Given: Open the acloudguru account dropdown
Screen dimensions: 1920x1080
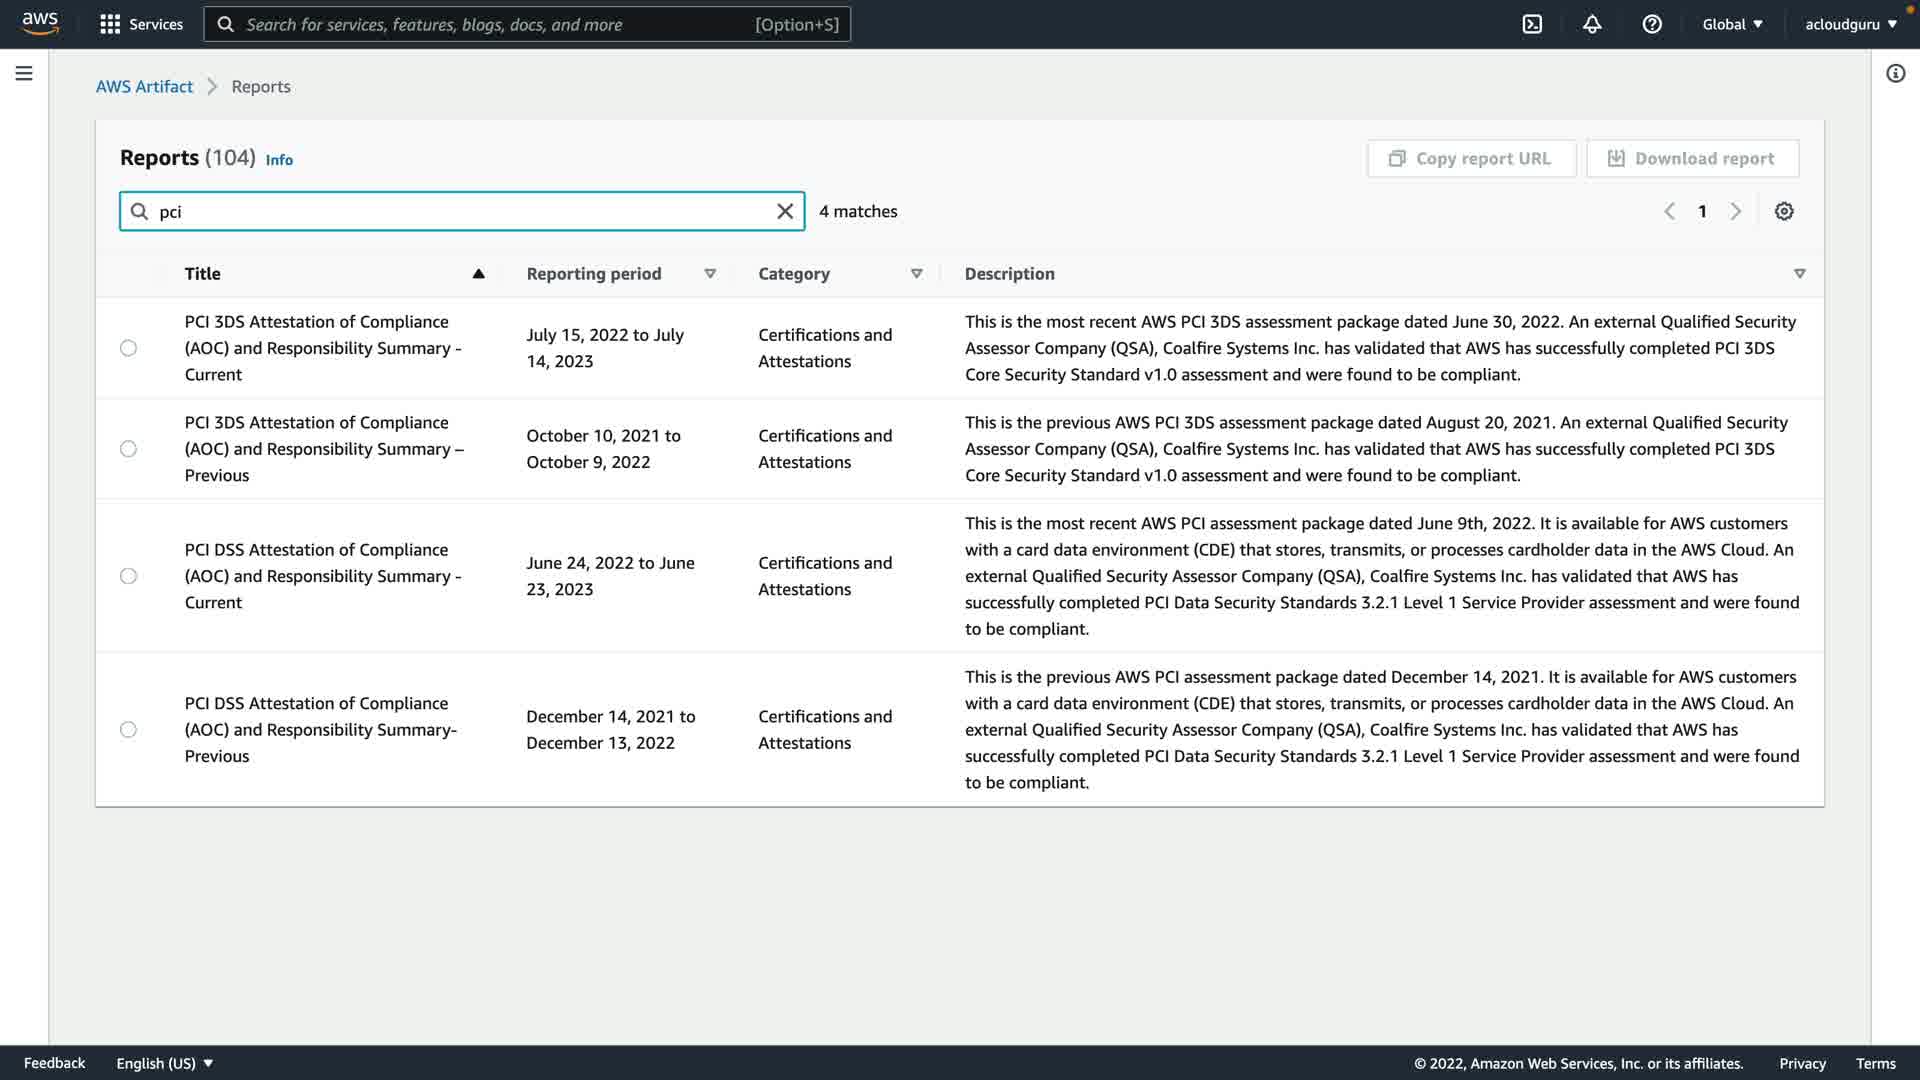Looking at the screenshot, I should [x=1850, y=24].
